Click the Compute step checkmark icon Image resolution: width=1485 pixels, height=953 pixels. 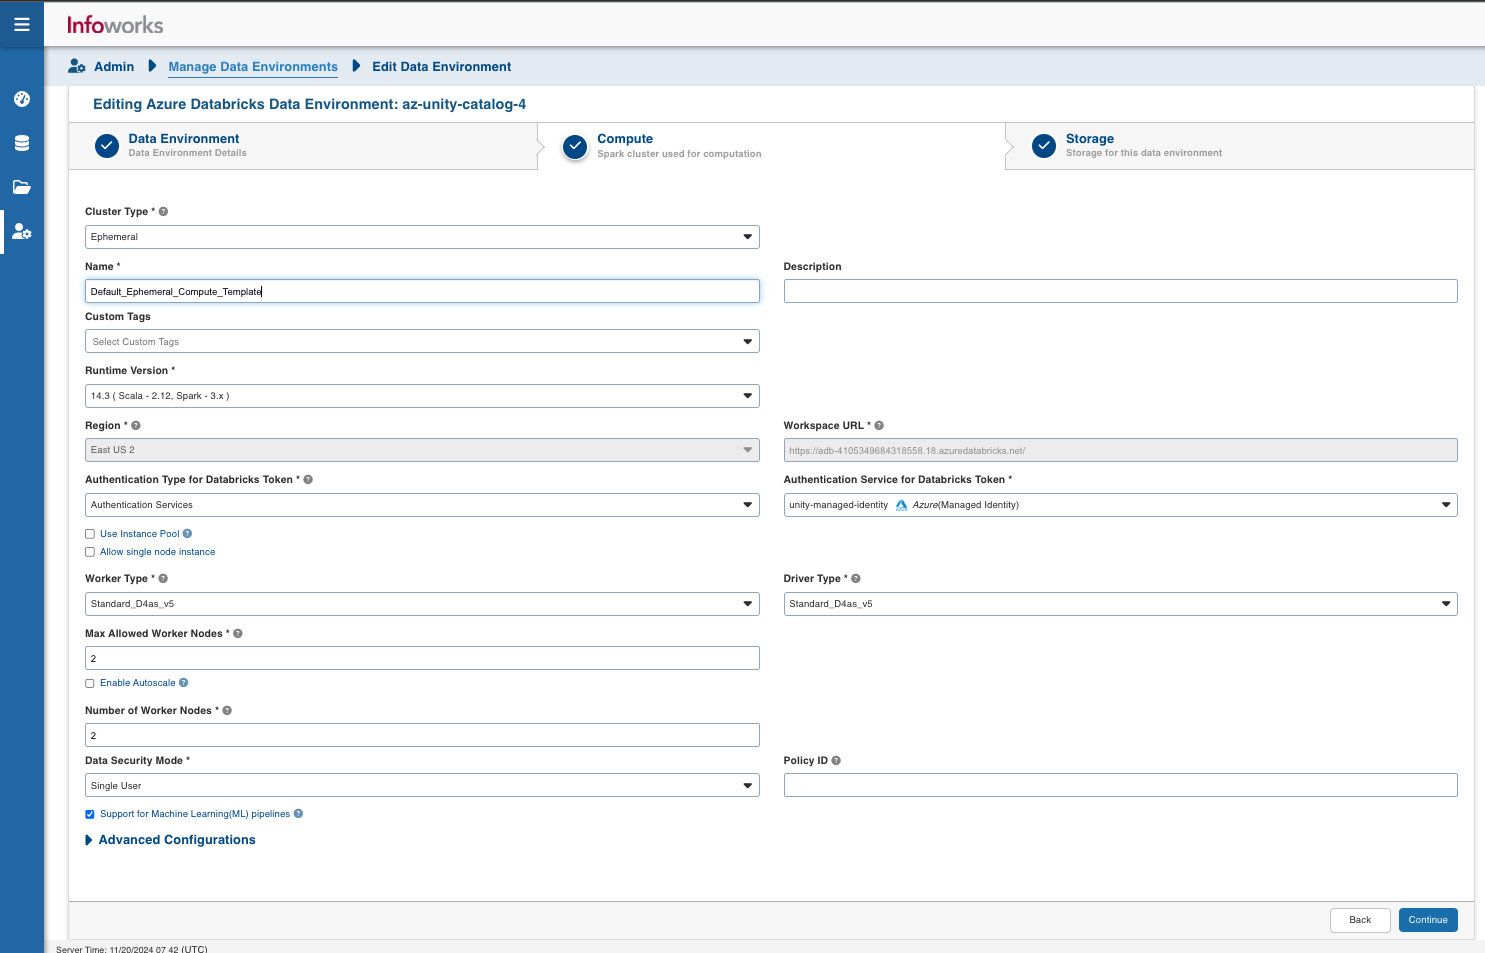pyautogui.click(x=575, y=146)
